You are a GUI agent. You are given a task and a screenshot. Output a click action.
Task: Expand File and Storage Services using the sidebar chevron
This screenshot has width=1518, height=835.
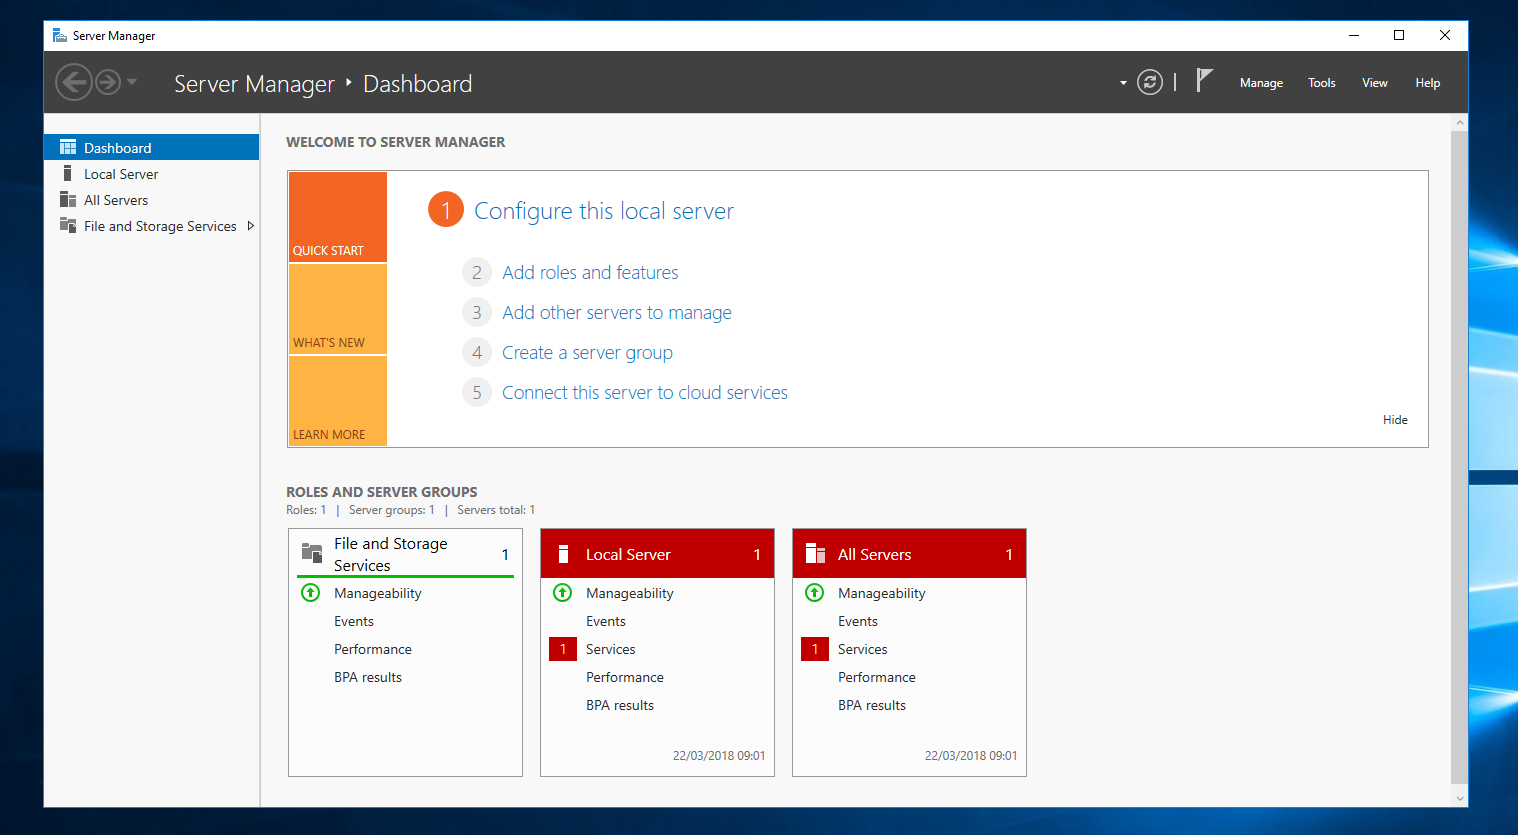tap(251, 226)
